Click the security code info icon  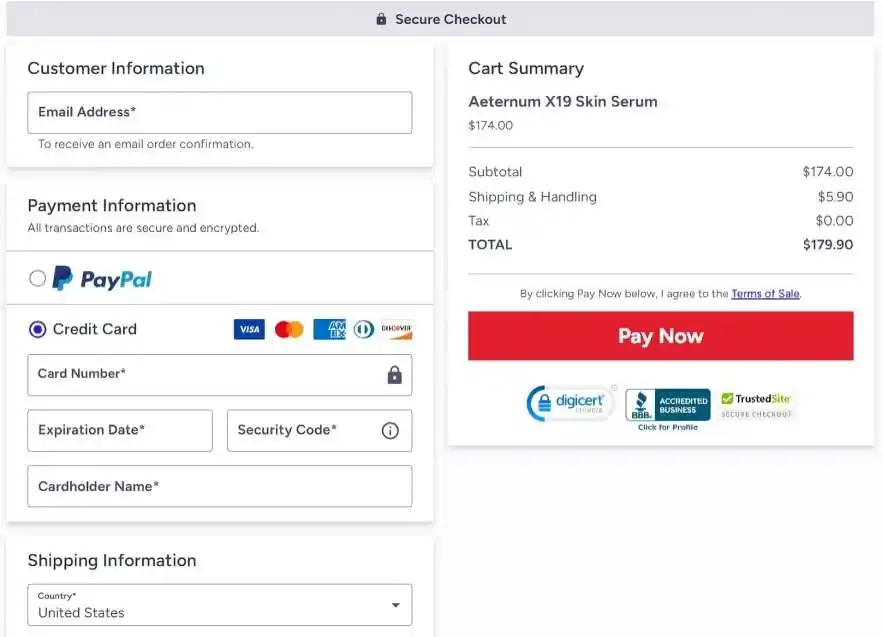tap(390, 430)
